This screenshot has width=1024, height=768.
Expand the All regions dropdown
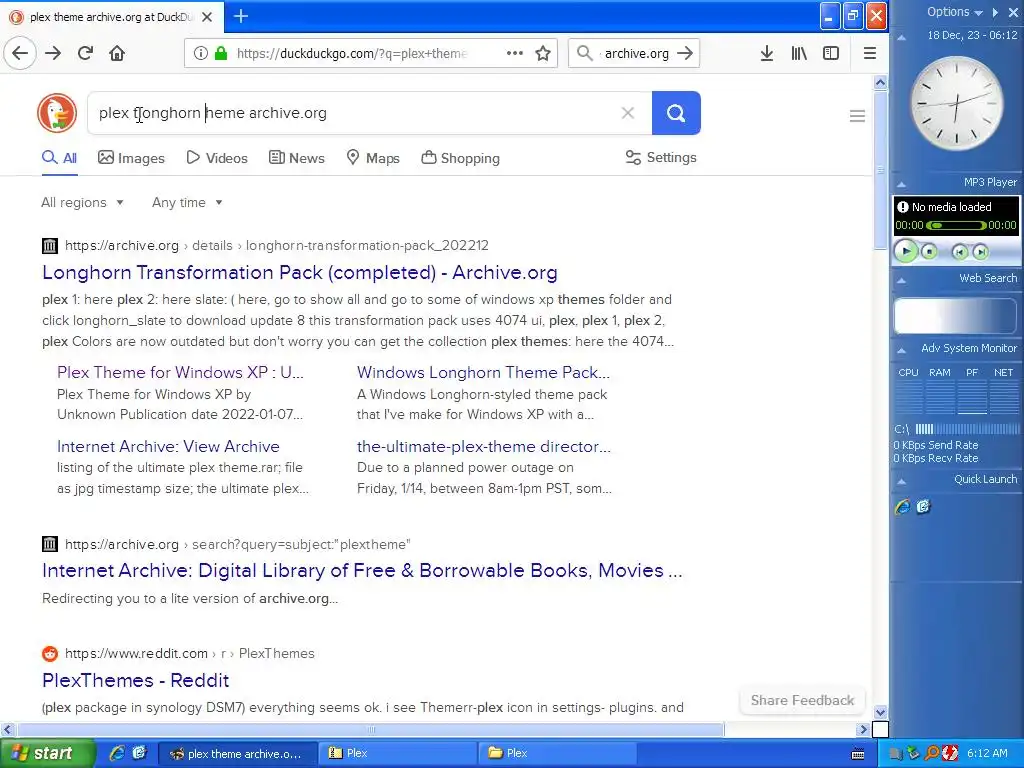click(x=82, y=202)
